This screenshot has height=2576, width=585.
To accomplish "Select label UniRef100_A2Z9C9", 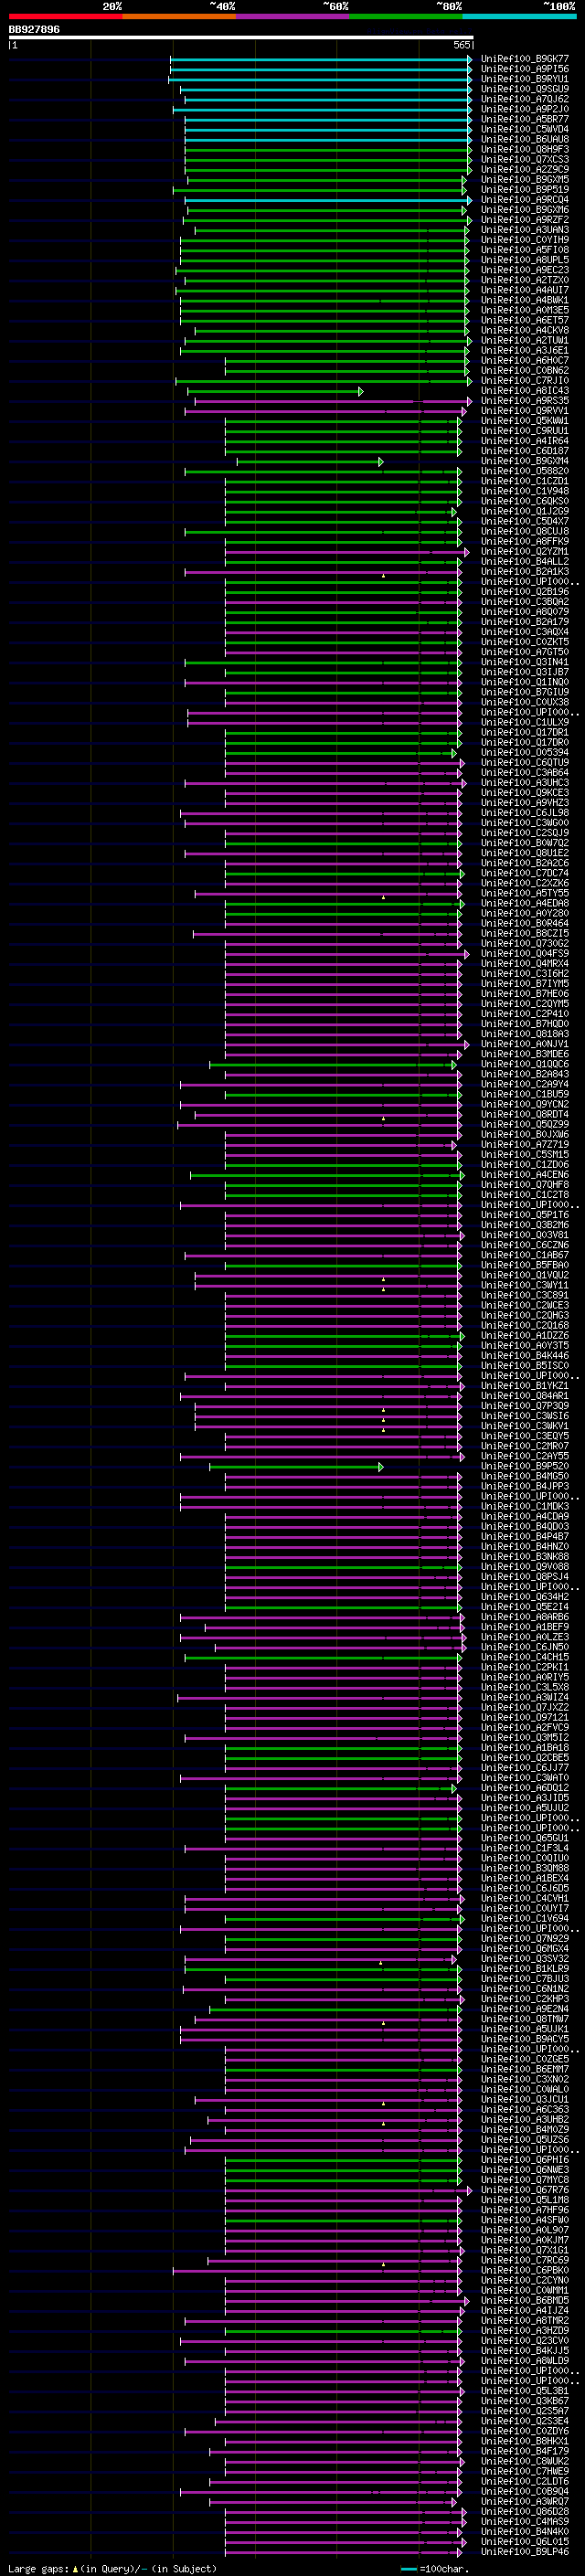I will click(x=525, y=170).
